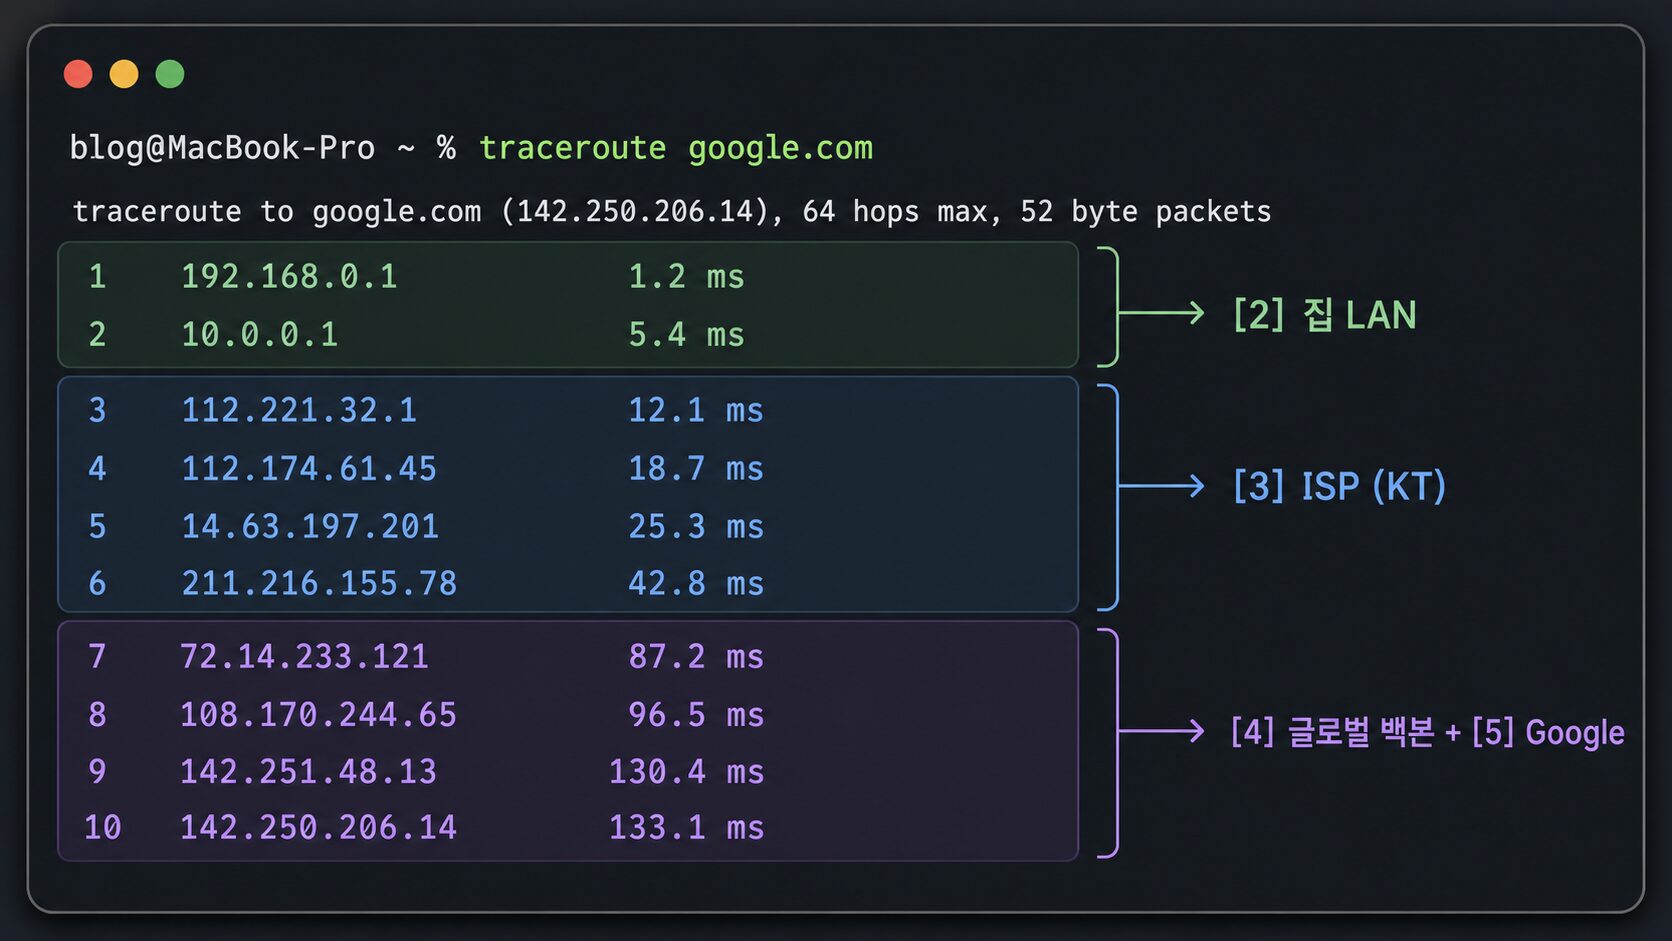Select hop 4 address 112.174.61.45

click(309, 468)
